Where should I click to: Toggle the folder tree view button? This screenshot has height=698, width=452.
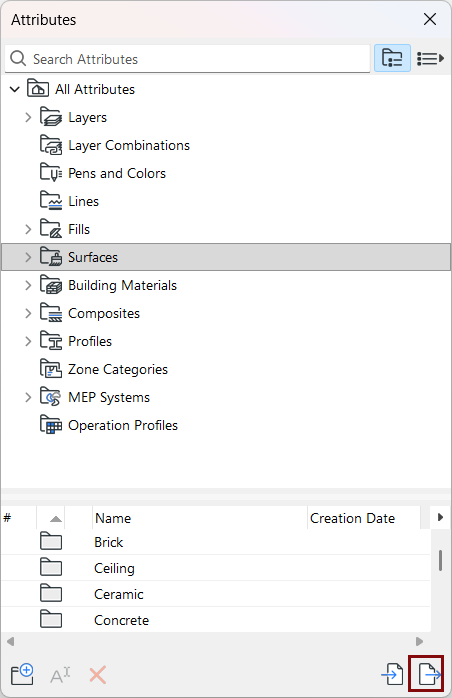point(392,58)
